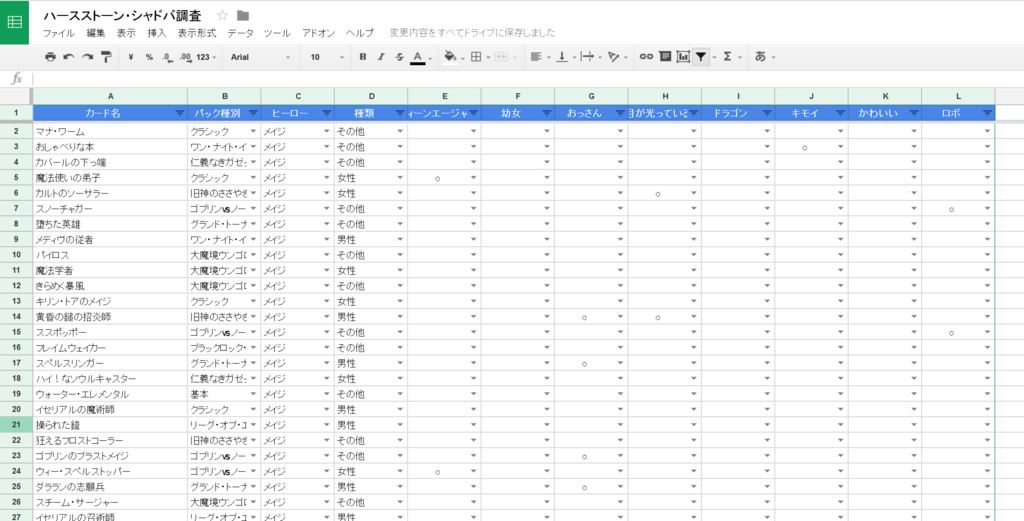
Task: Toggle the filter button
Action: coord(701,57)
